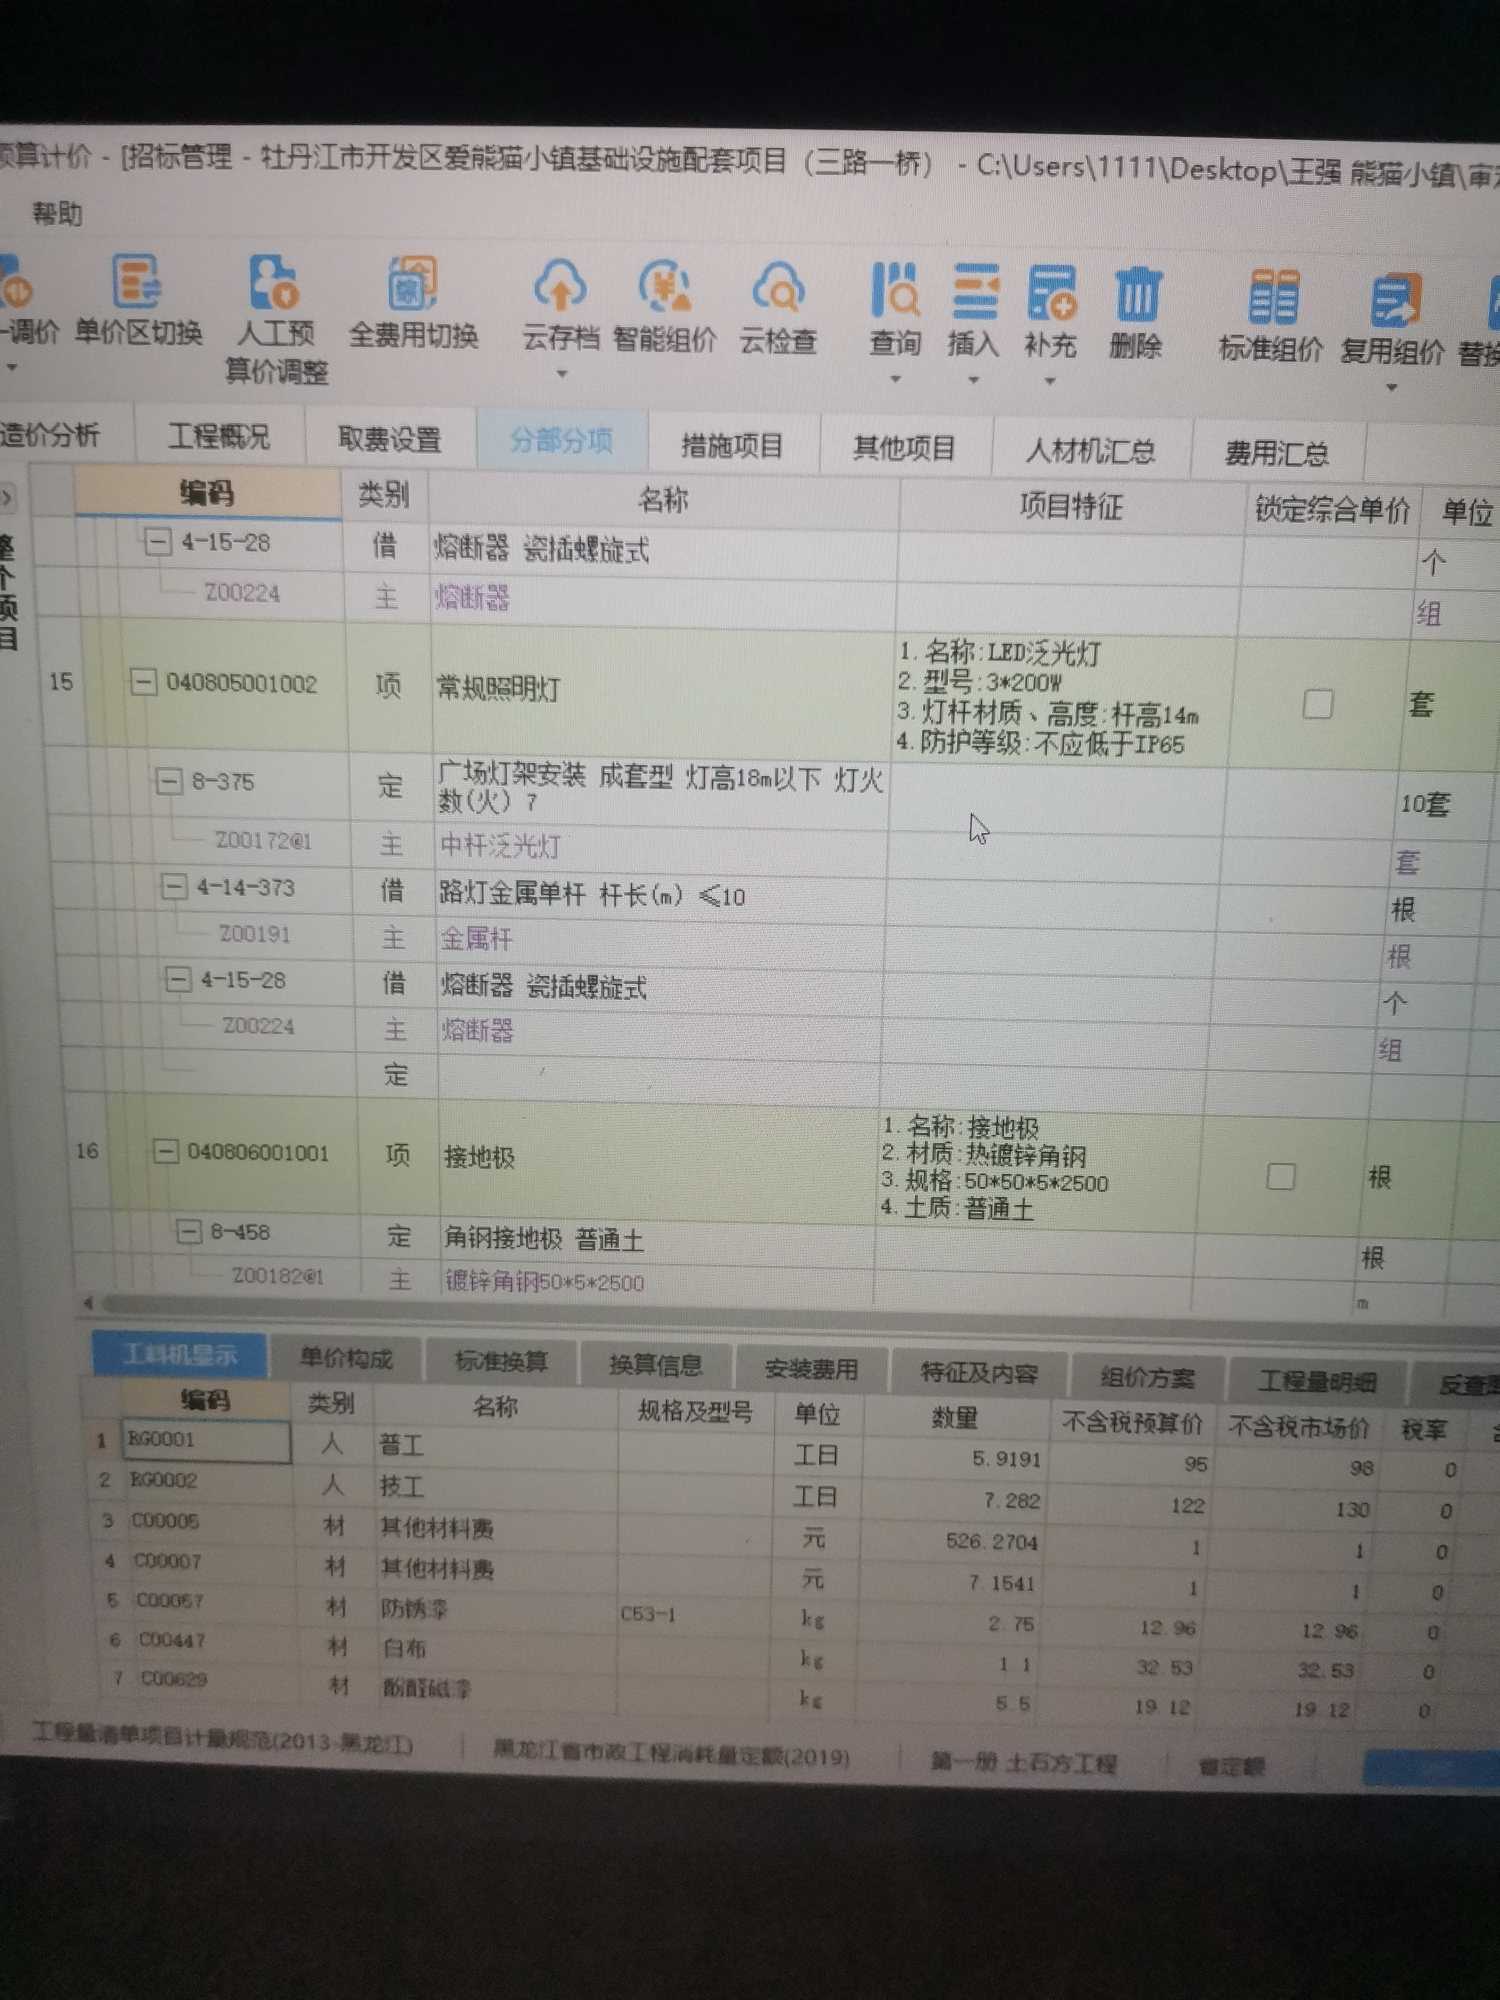Viewport: 1500px width, 2000px height.
Task: Open the 安装费用 bottom tab
Action: click(x=811, y=1369)
